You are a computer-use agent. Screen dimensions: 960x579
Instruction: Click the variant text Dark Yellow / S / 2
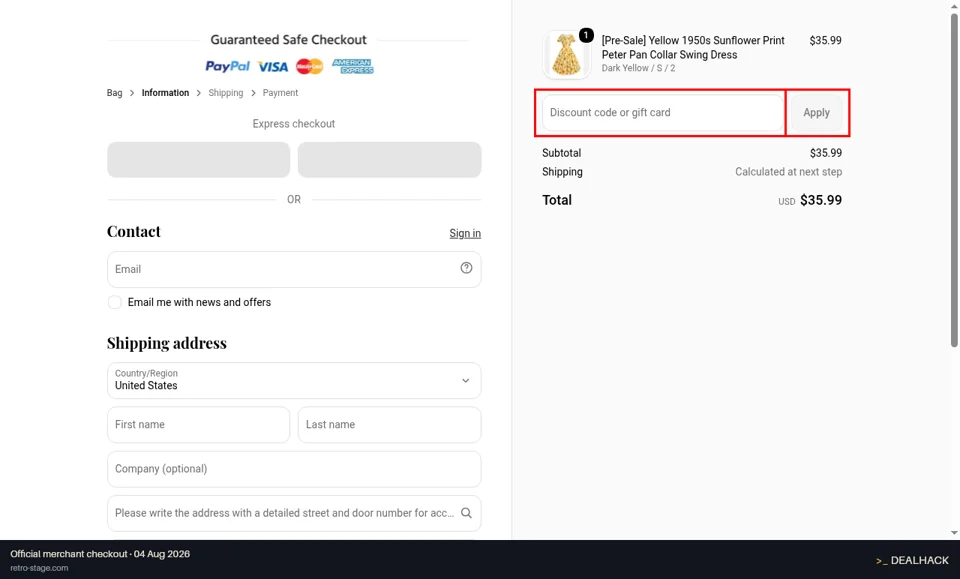point(638,68)
